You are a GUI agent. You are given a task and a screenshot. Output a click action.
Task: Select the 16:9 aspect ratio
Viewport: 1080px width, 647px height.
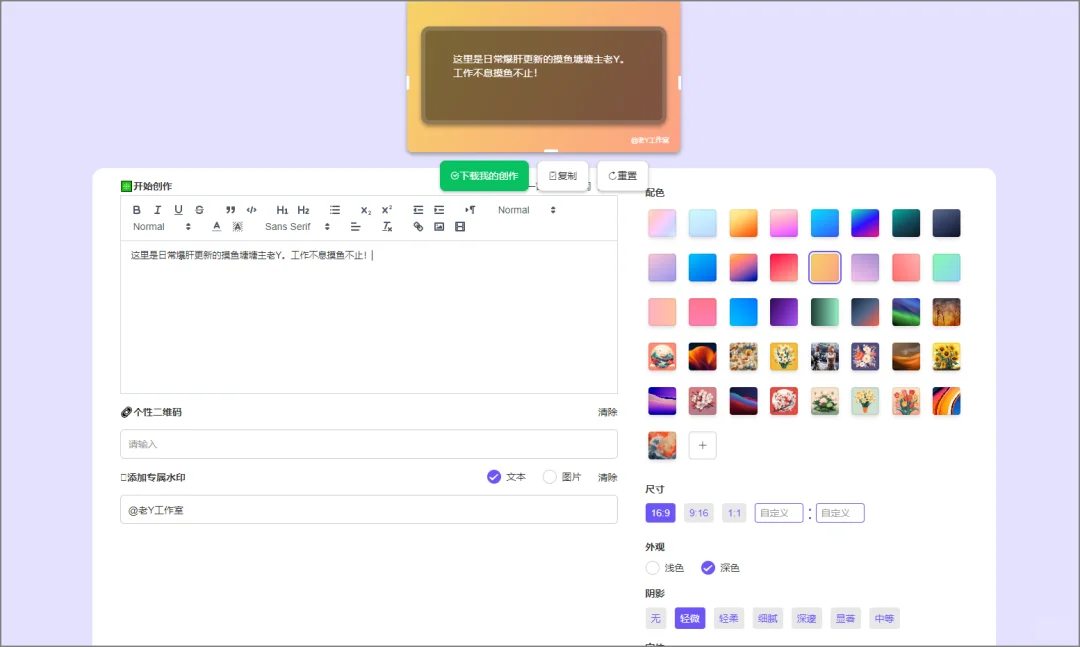tap(660, 512)
